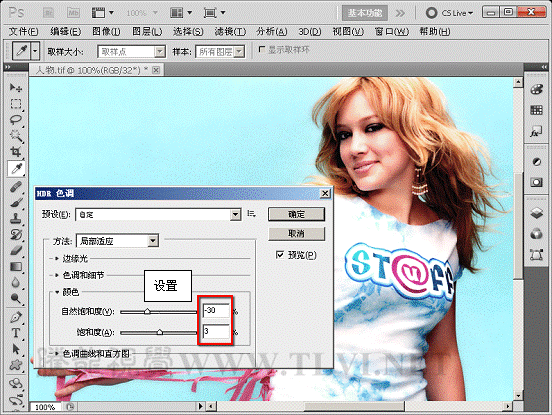Select the Eyedropper tool in toolbox
Screen dimensions: 552x415
[x=16, y=169]
